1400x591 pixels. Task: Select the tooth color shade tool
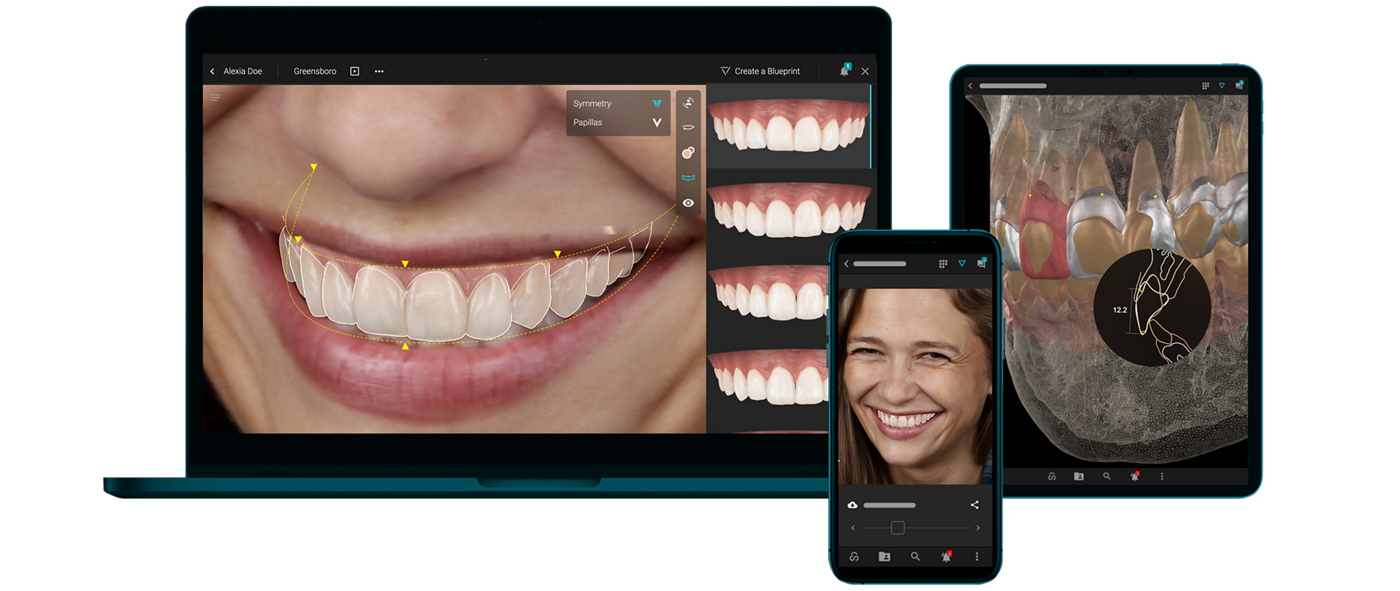[x=688, y=153]
